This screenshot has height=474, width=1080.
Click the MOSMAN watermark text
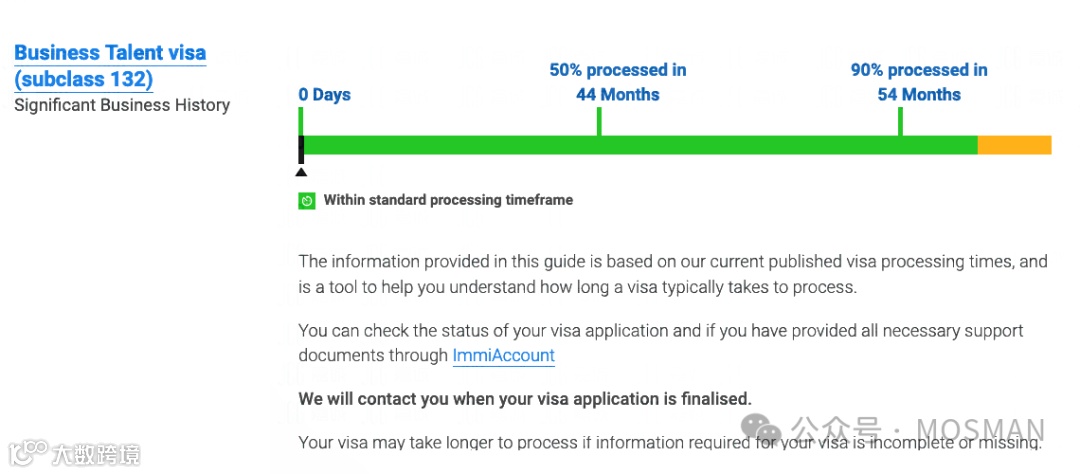[980, 431]
